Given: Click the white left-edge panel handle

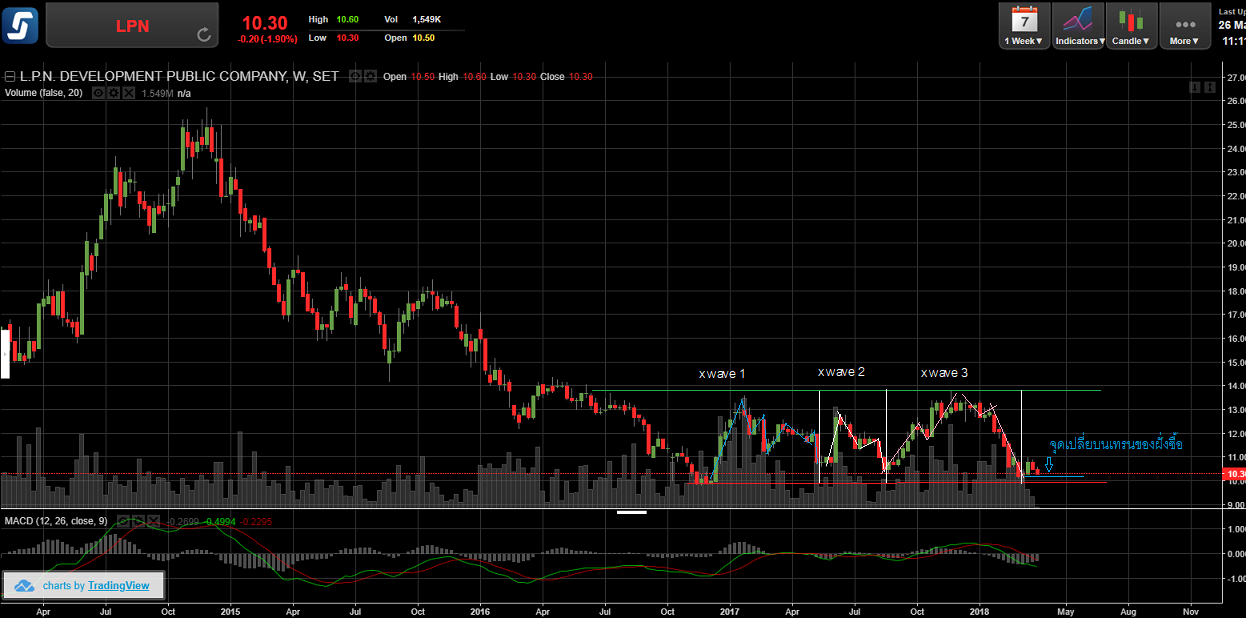Looking at the screenshot, I should coord(4,354).
